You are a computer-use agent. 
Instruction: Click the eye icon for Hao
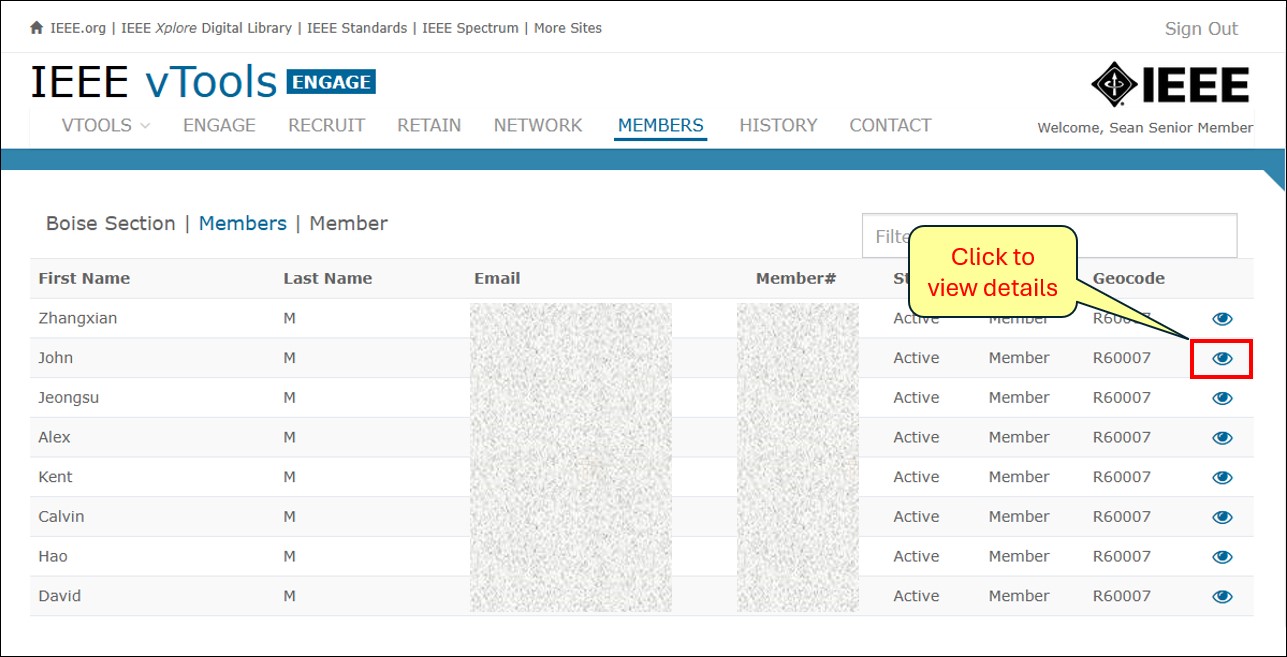point(1222,557)
